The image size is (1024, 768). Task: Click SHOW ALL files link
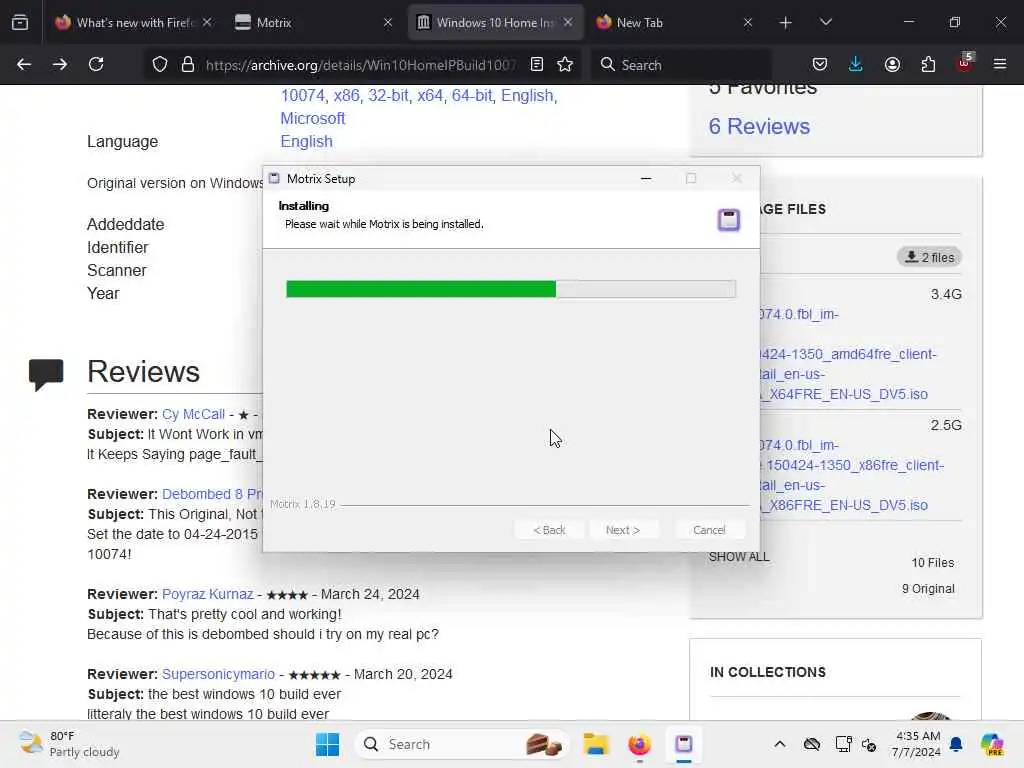pos(739,556)
